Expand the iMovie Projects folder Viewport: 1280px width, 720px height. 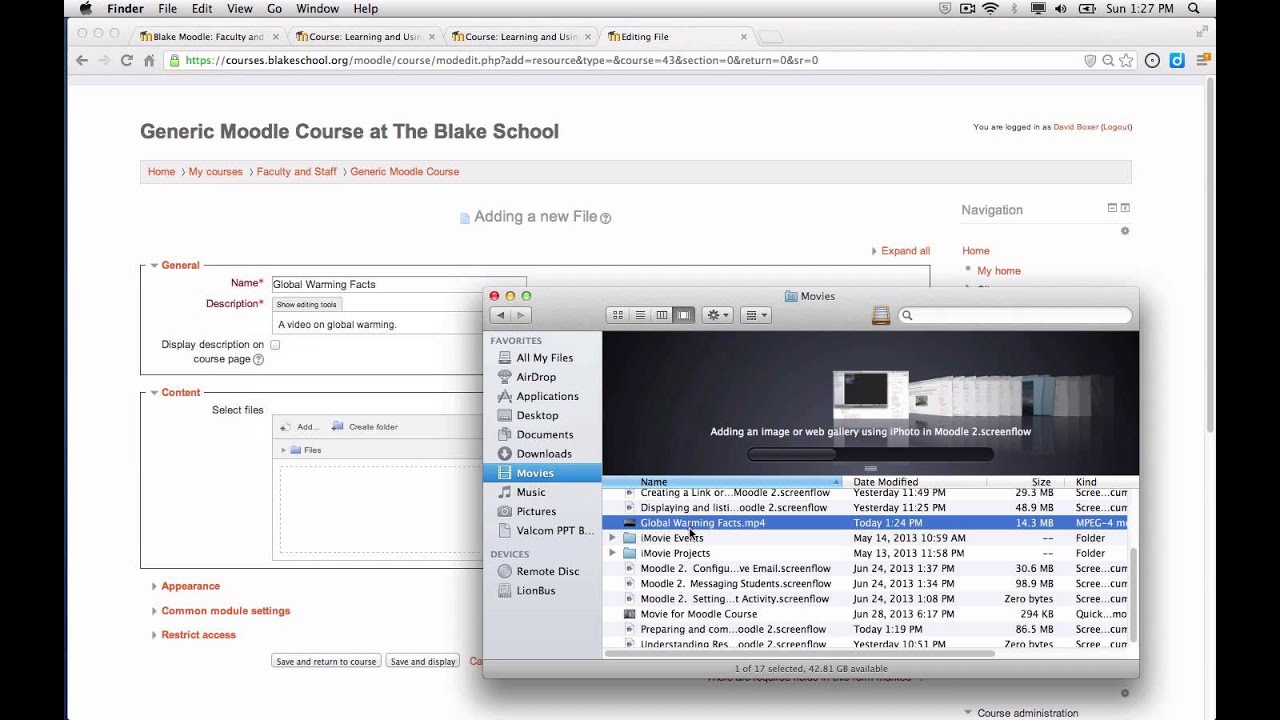[612, 553]
